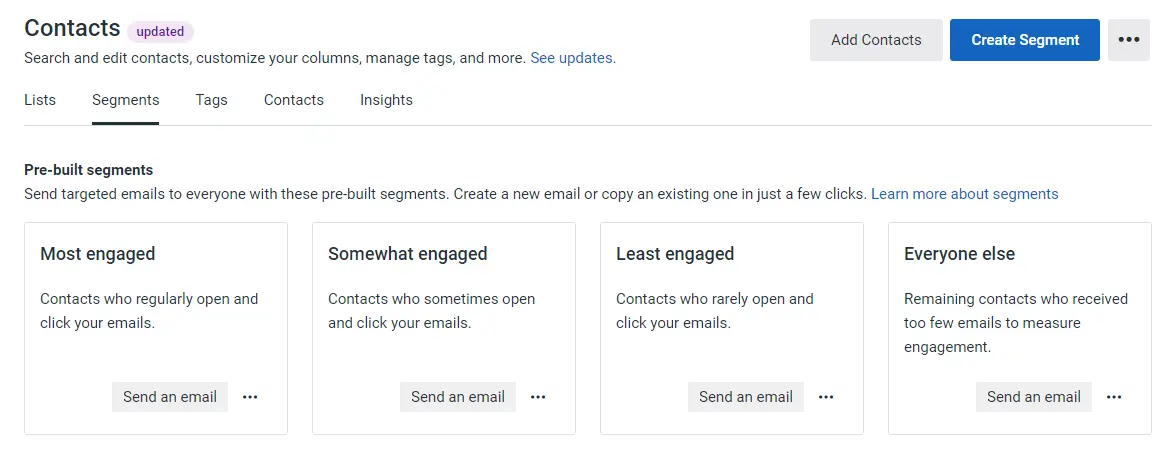Click the purple updated badge
The width and height of the screenshot is (1176, 449).
pos(160,31)
